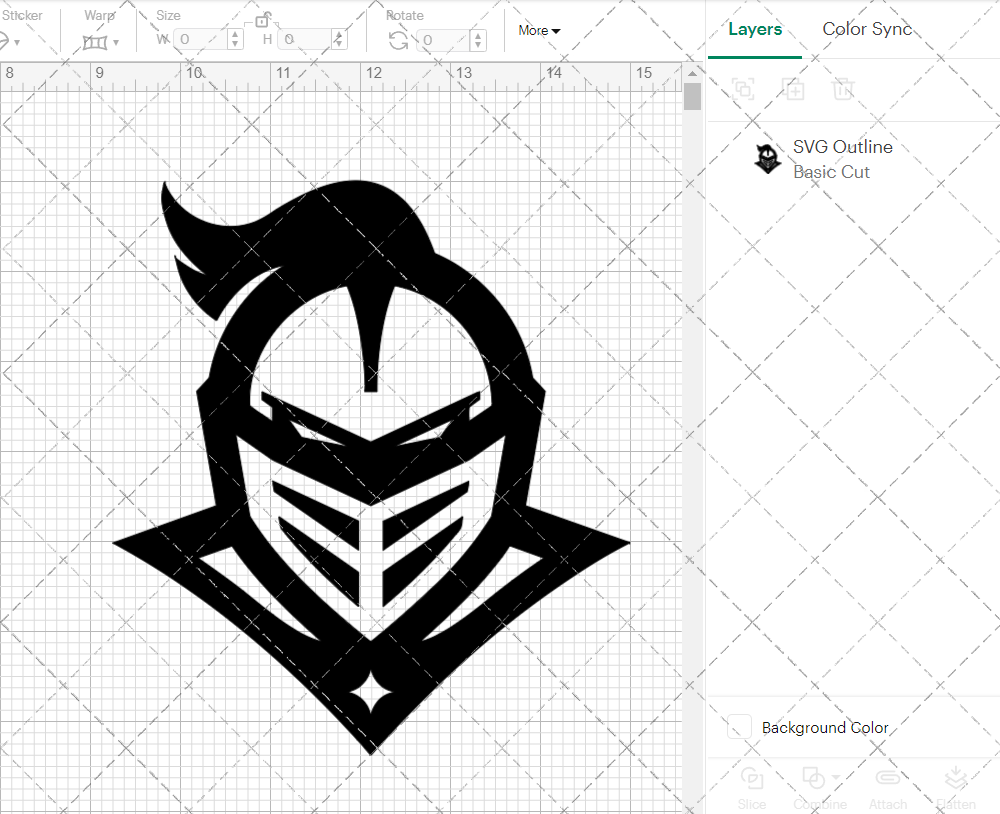Toggle the size aspect ratio lock
Image resolution: width=1000 pixels, height=814 pixels.
263,19
